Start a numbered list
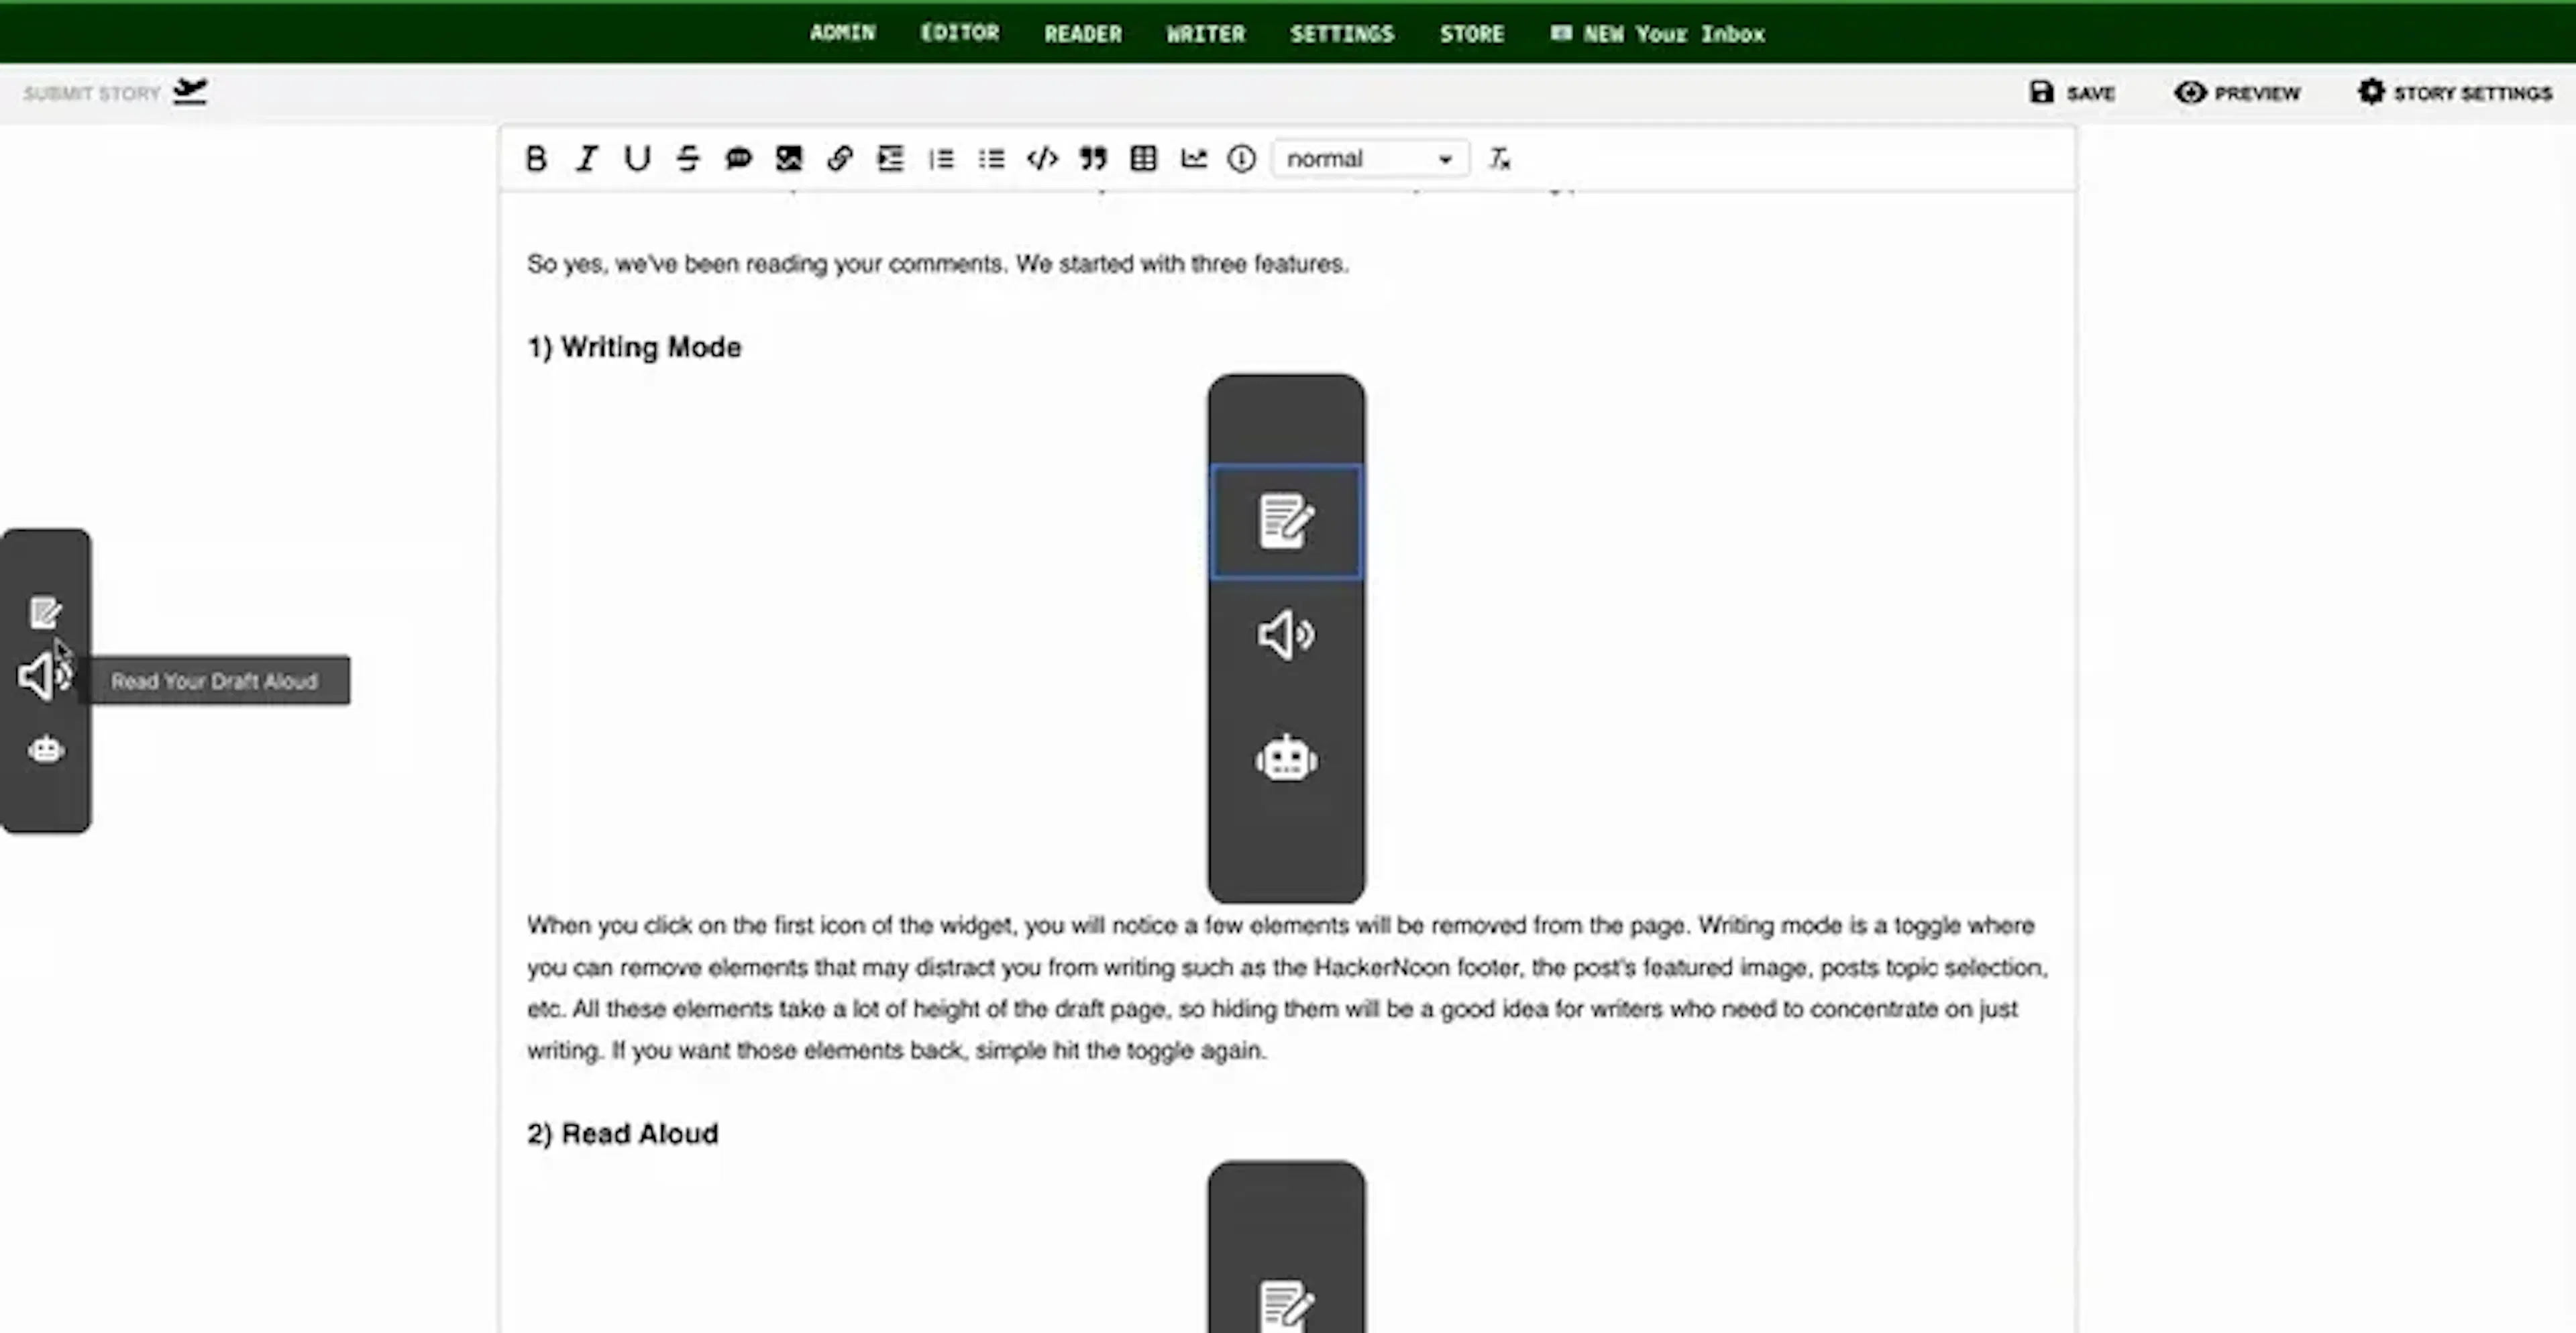This screenshot has width=2576, height=1333. [x=941, y=158]
